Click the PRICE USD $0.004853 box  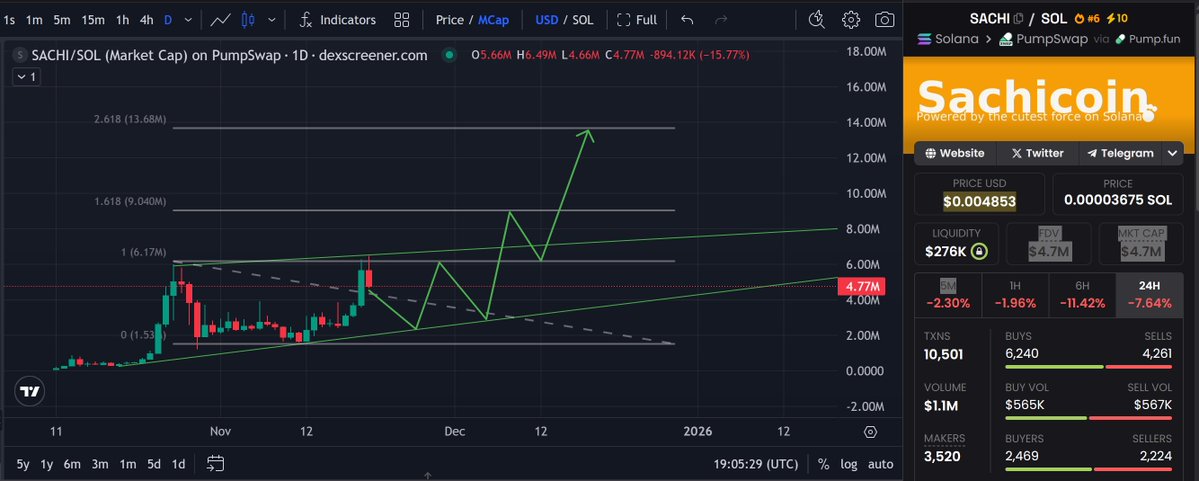980,194
